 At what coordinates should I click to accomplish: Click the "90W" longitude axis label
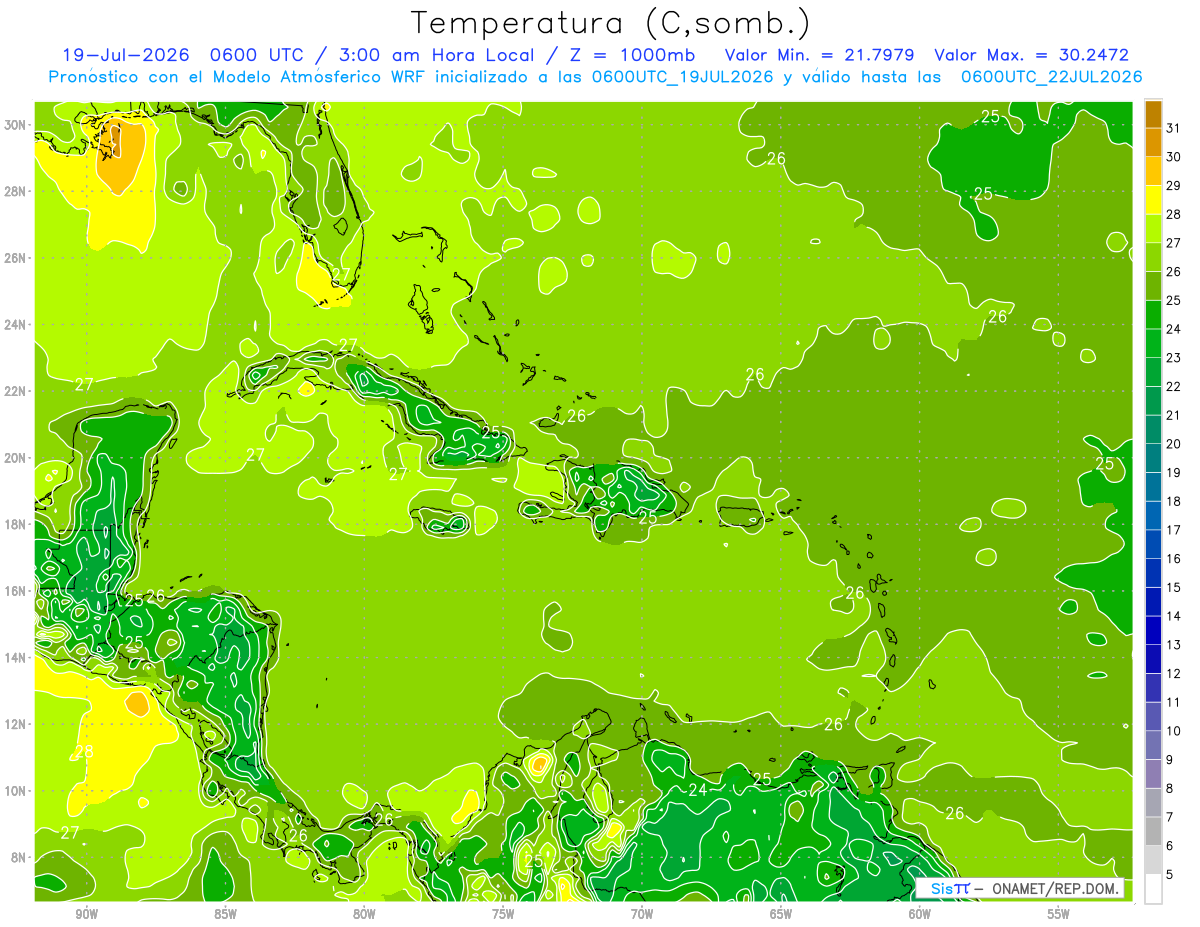coord(86,914)
